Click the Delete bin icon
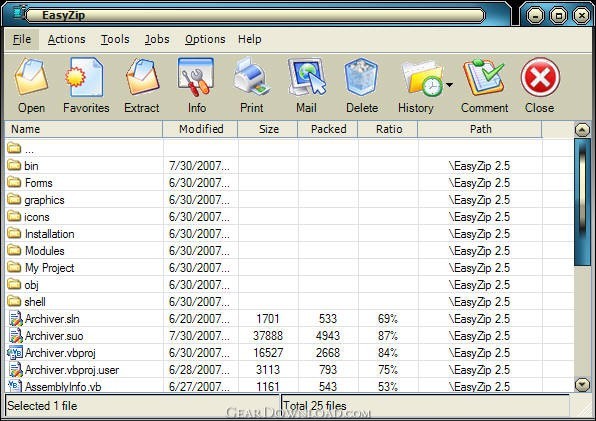 click(361, 77)
